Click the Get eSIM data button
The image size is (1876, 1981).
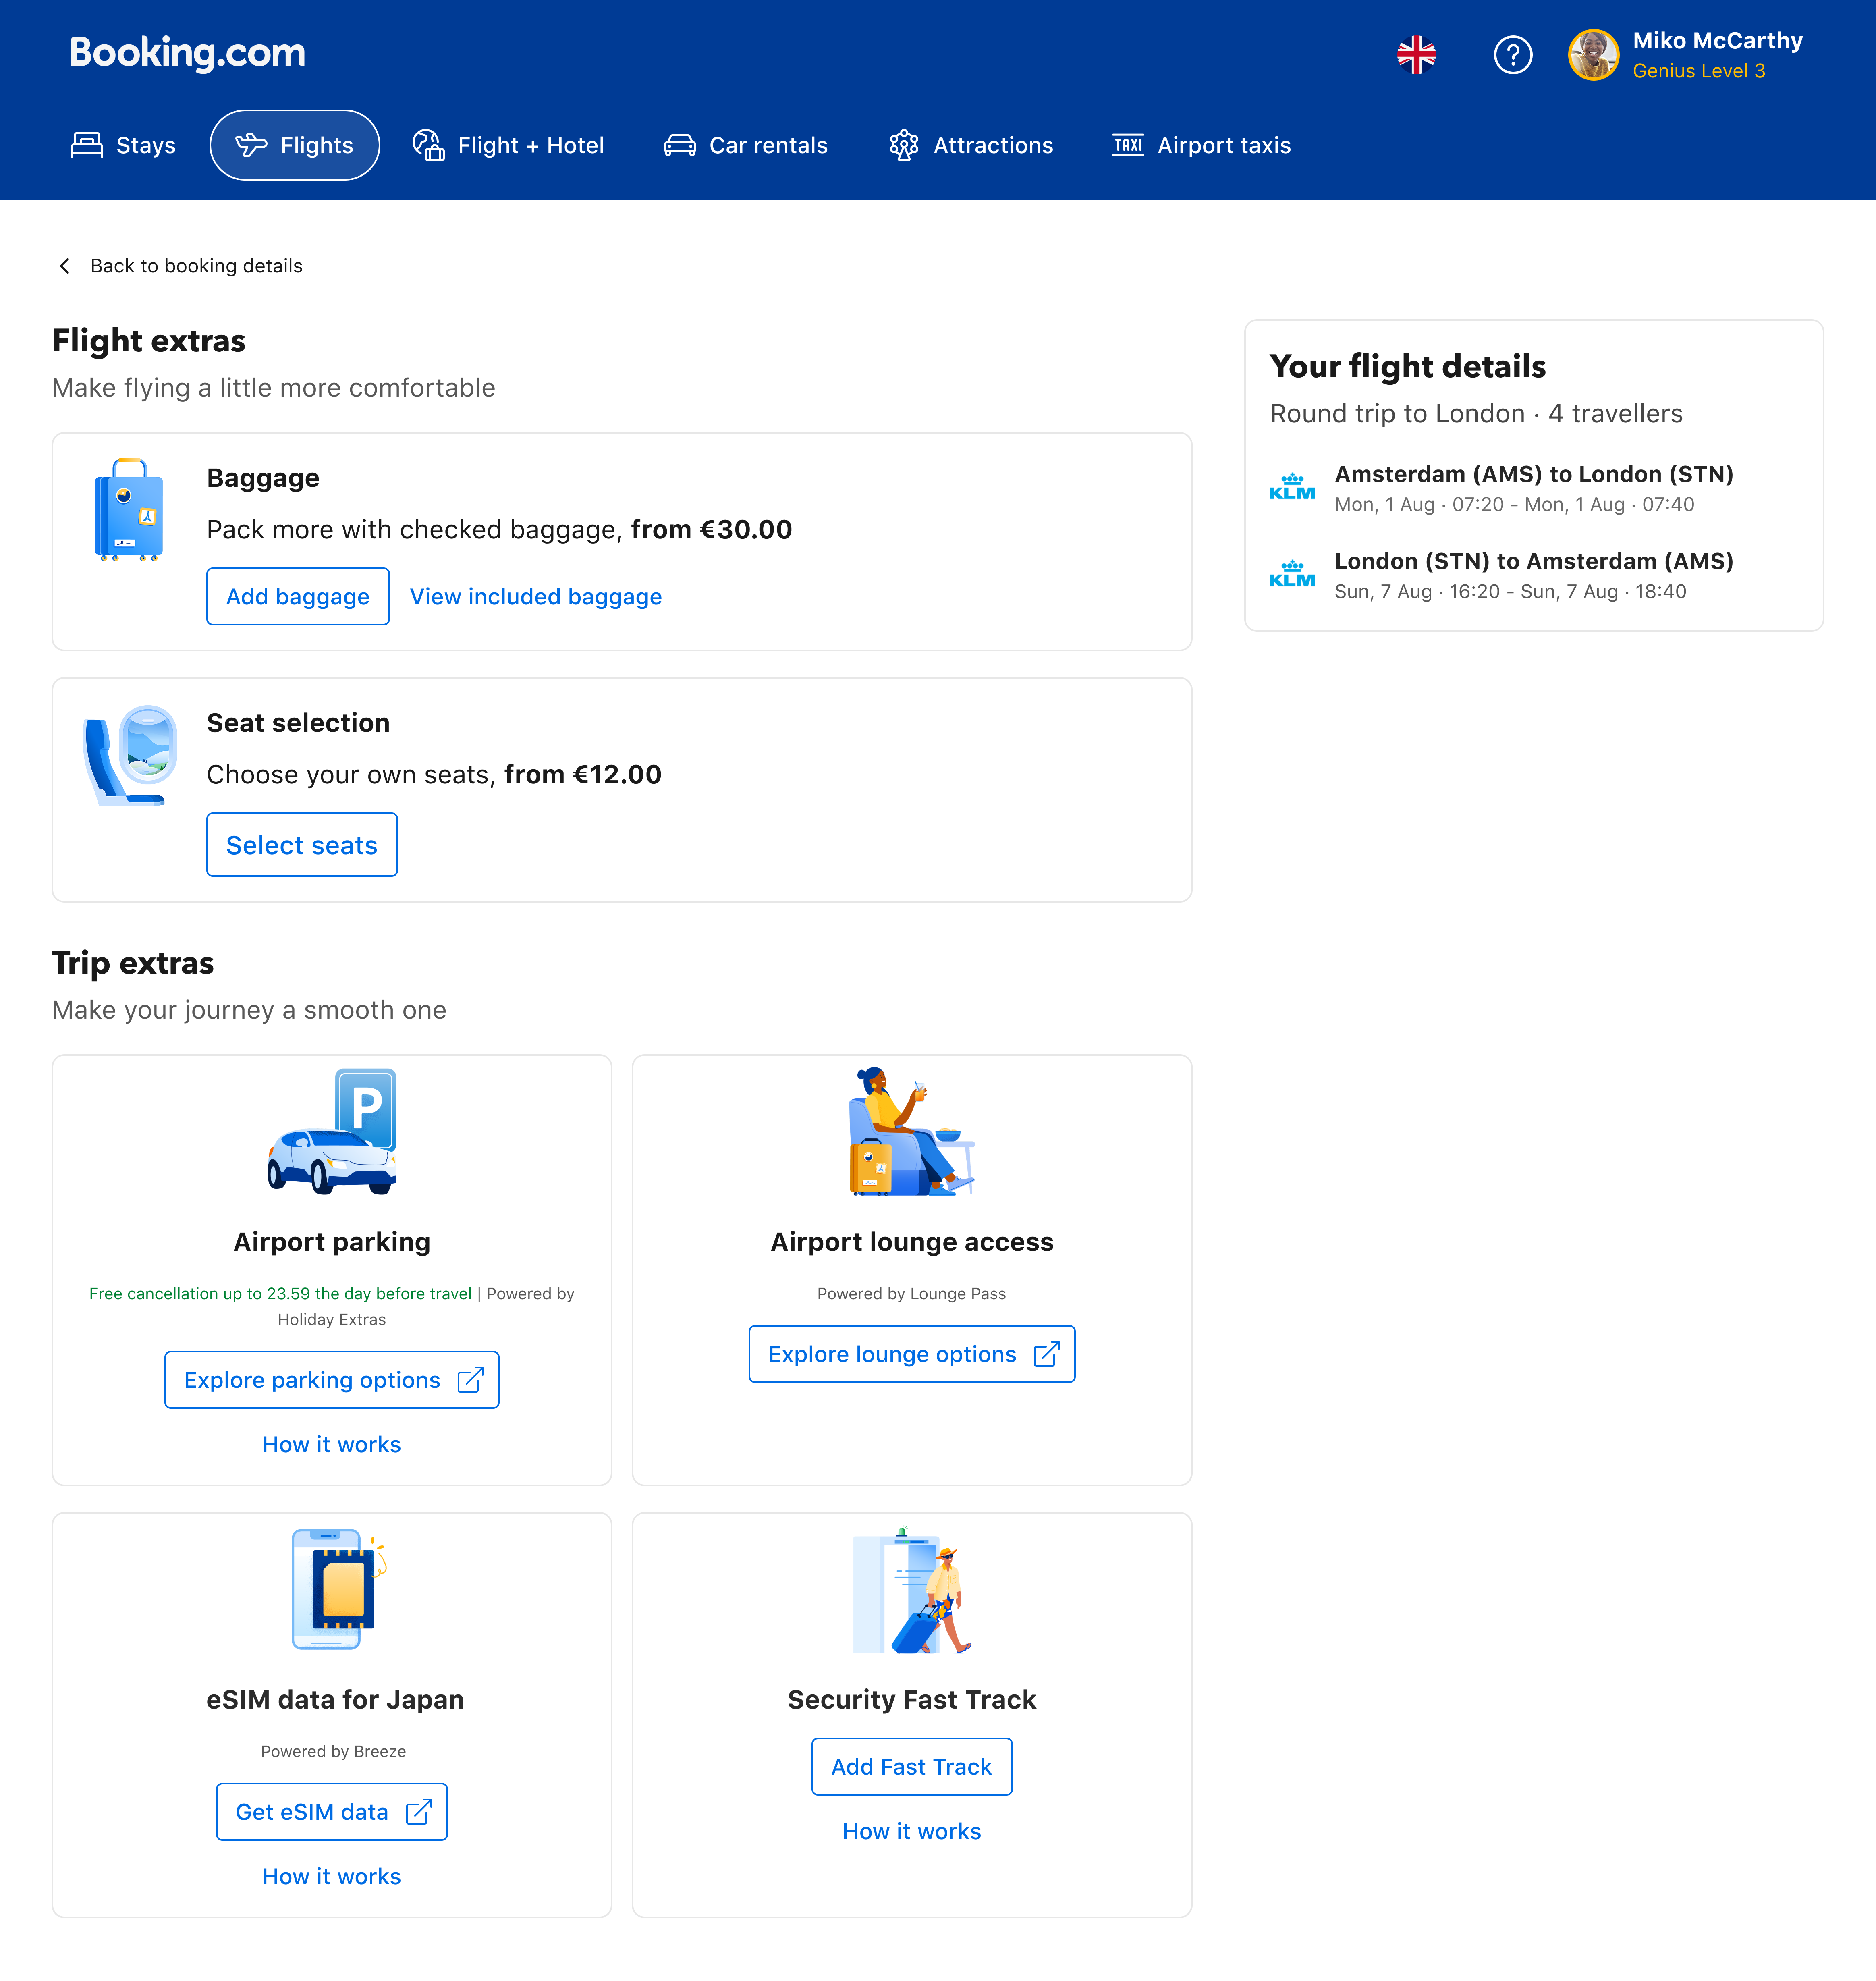click(332, 1812)
